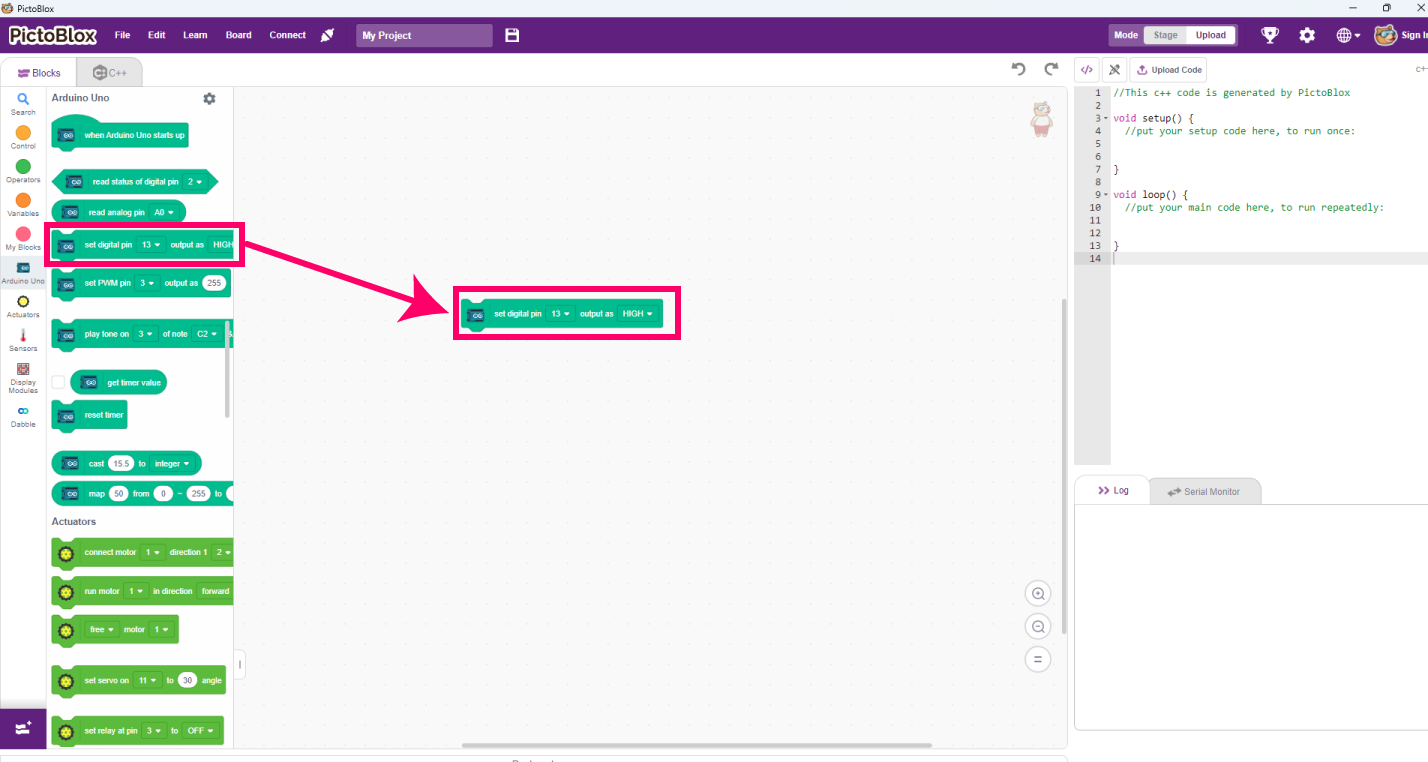
Task: Click the save project floppy disk icon
Action: [x=512, y=35]
